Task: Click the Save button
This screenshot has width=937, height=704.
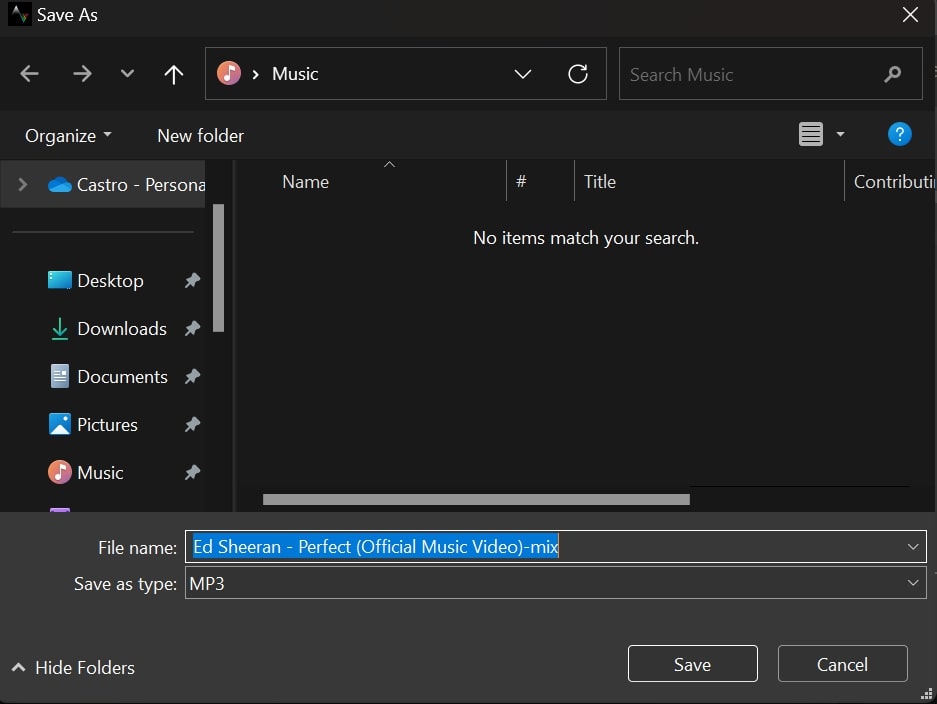Action: pyautogui.click(x=692, y=665)
